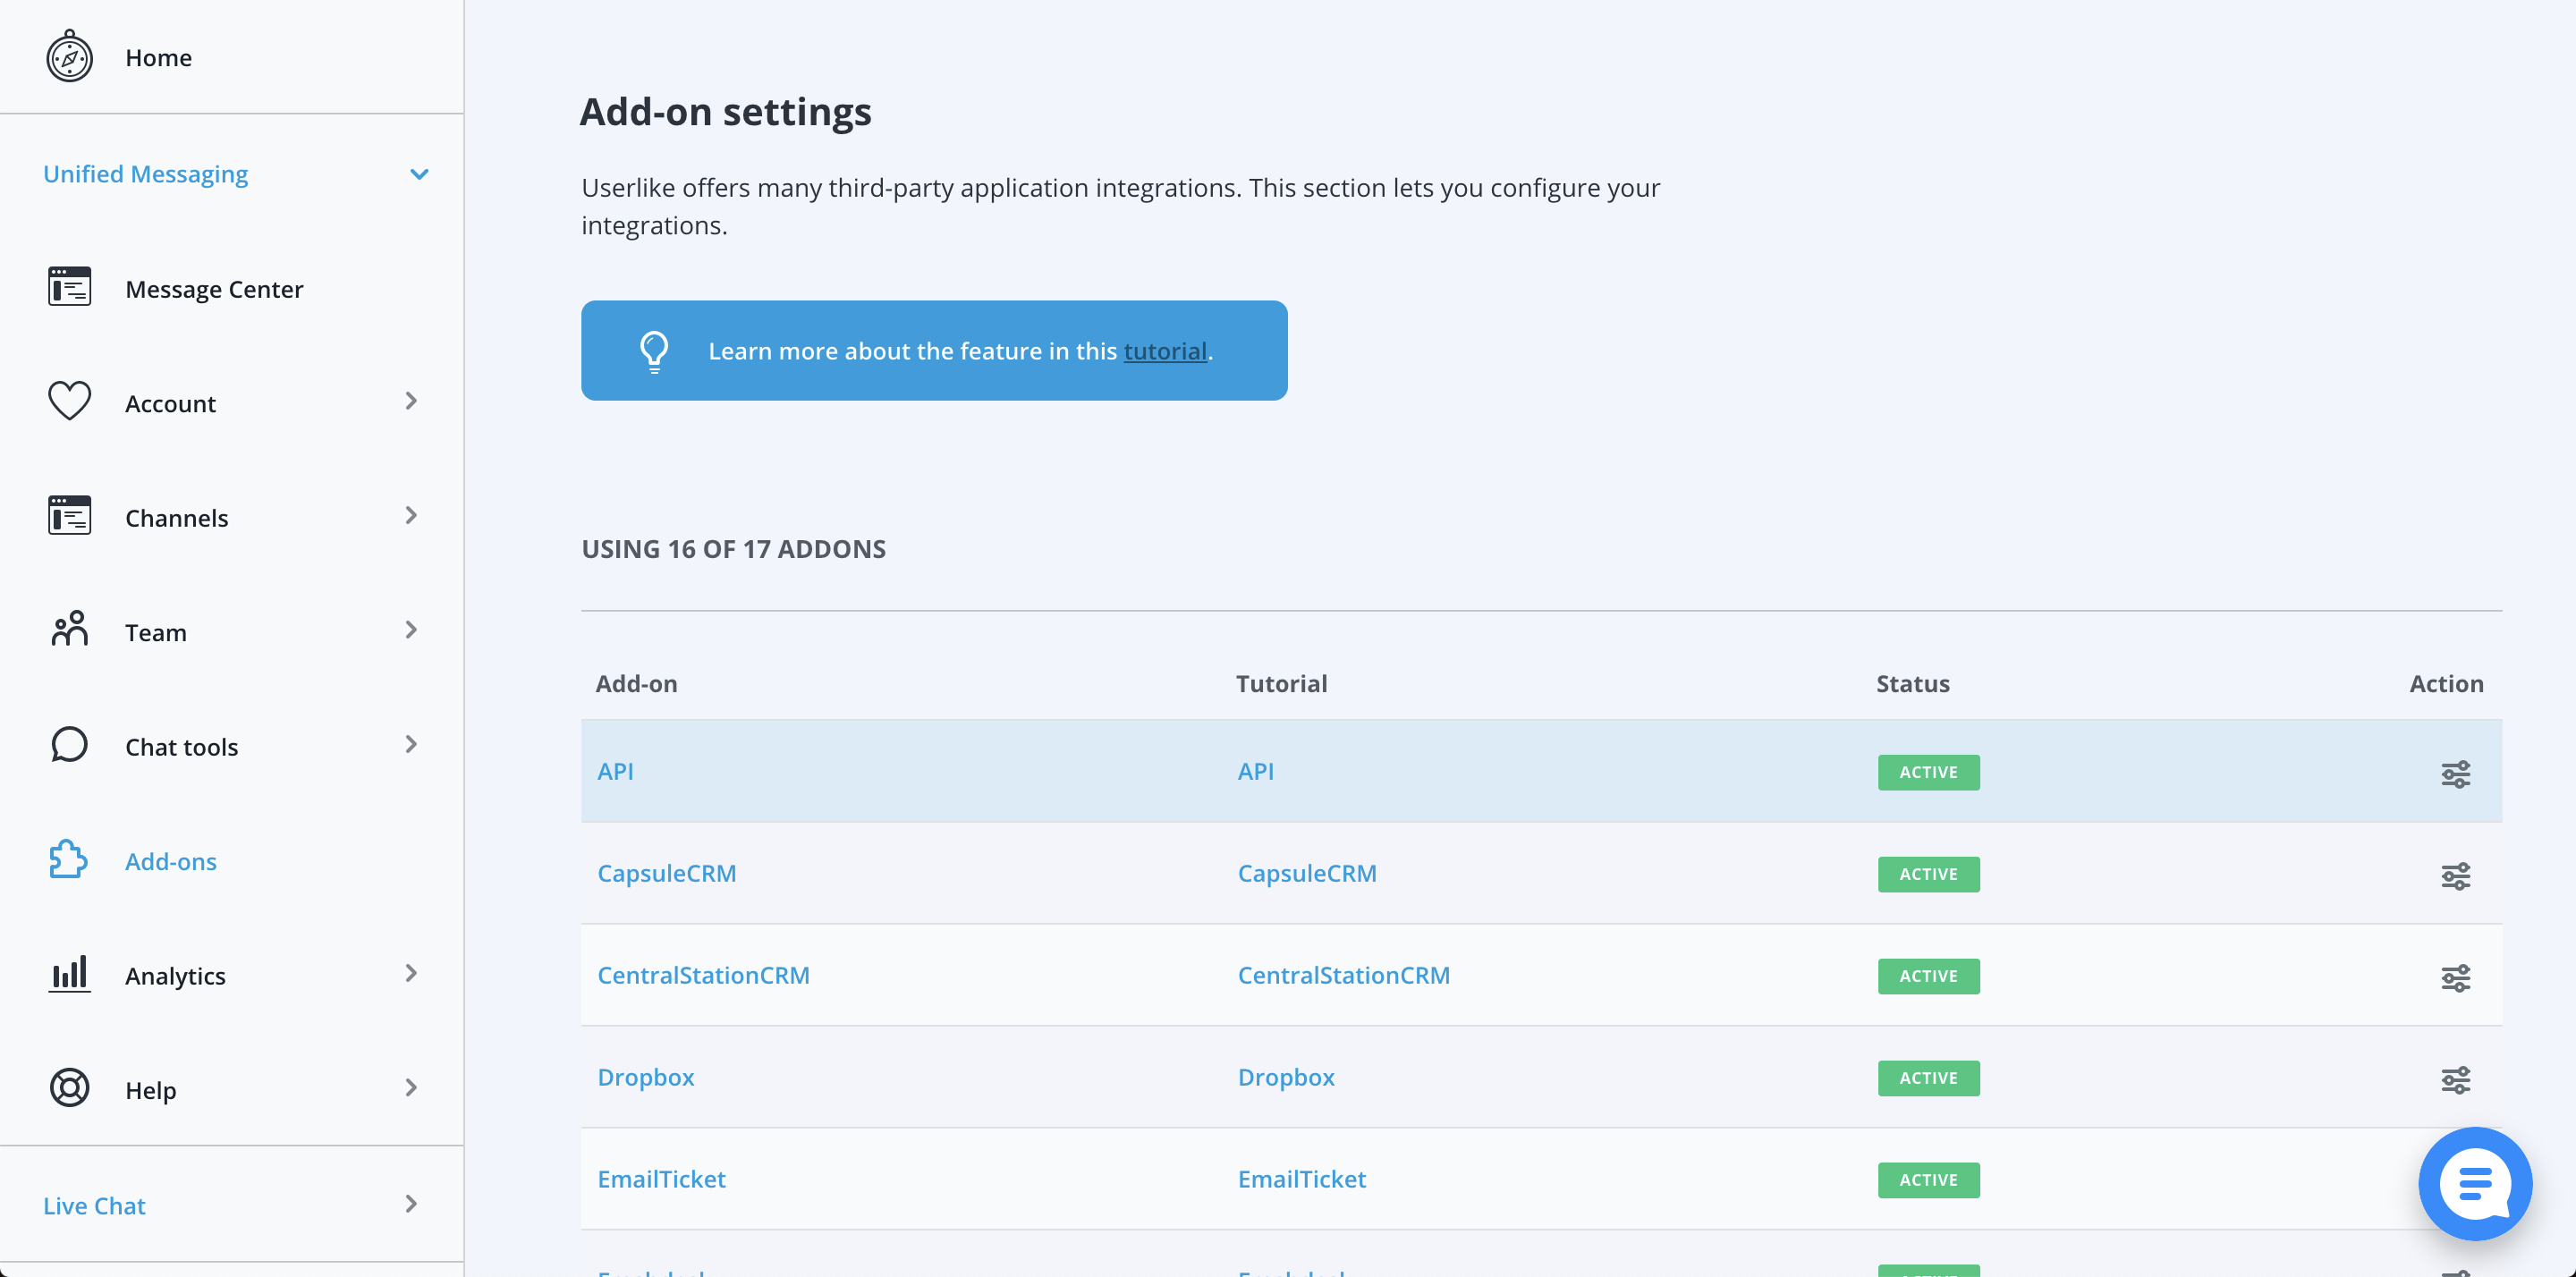Open the EmailTicket tutorial link

pos(1301,1179)
